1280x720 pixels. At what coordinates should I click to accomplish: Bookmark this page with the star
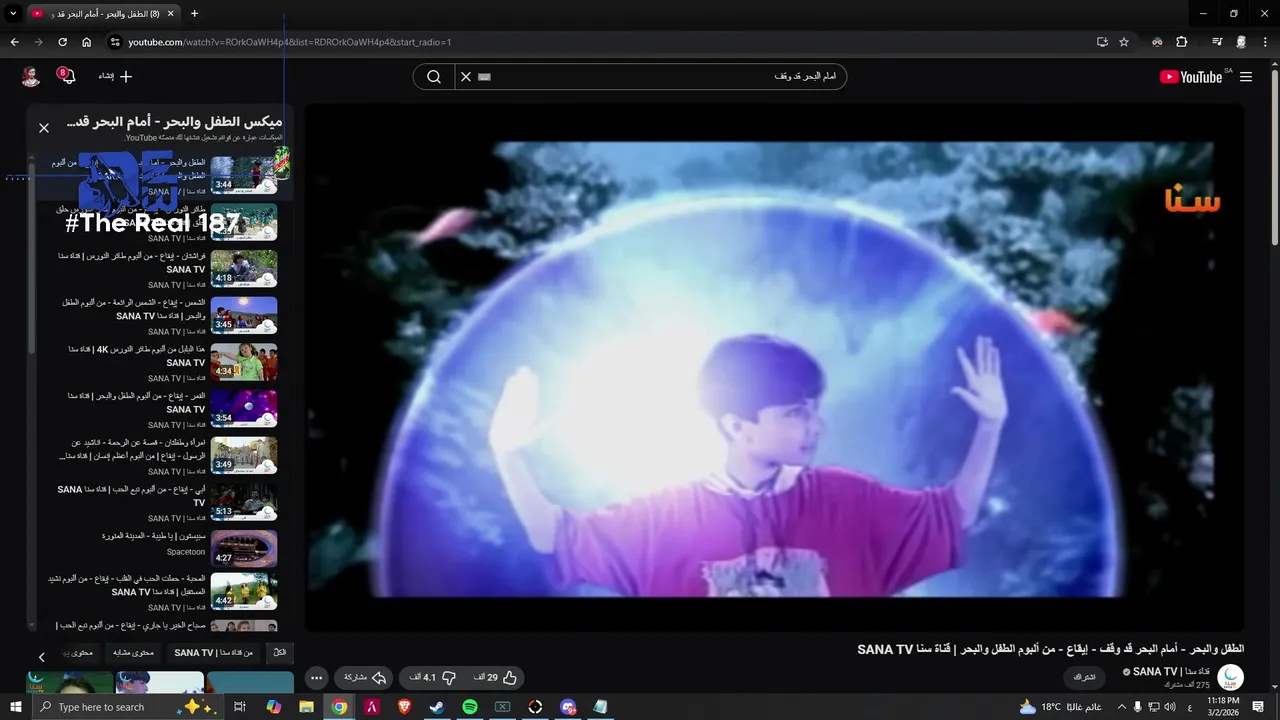1124,42
